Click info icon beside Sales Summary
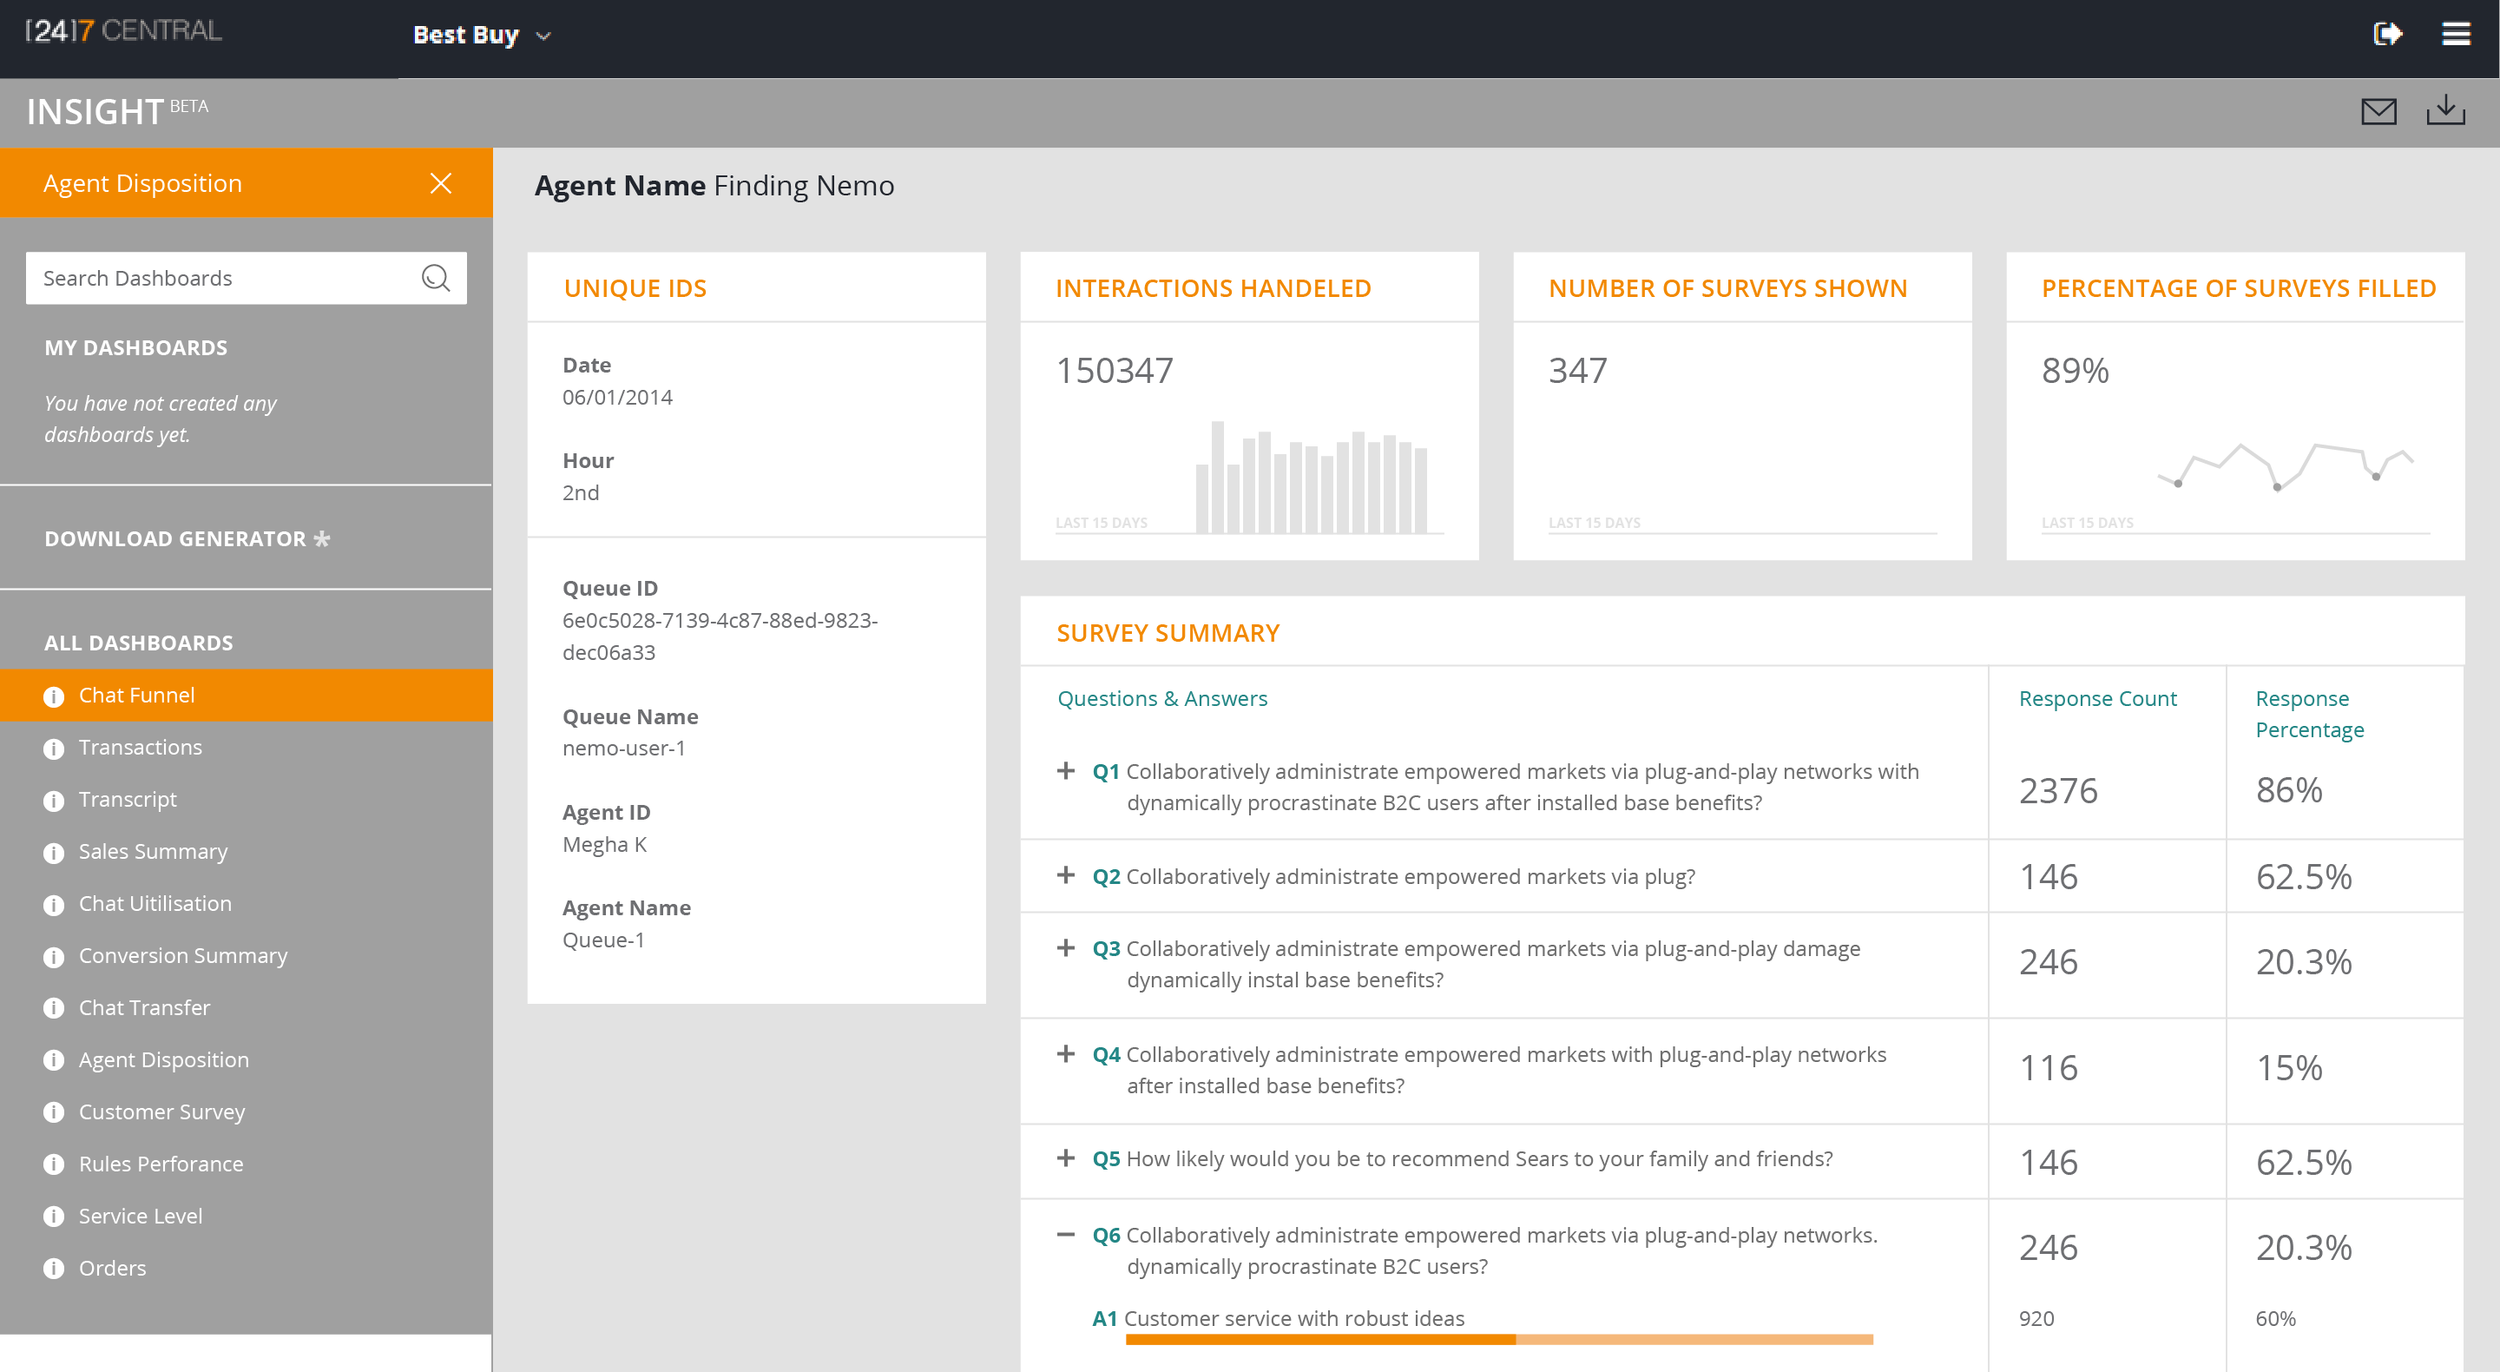 (54, 853)
